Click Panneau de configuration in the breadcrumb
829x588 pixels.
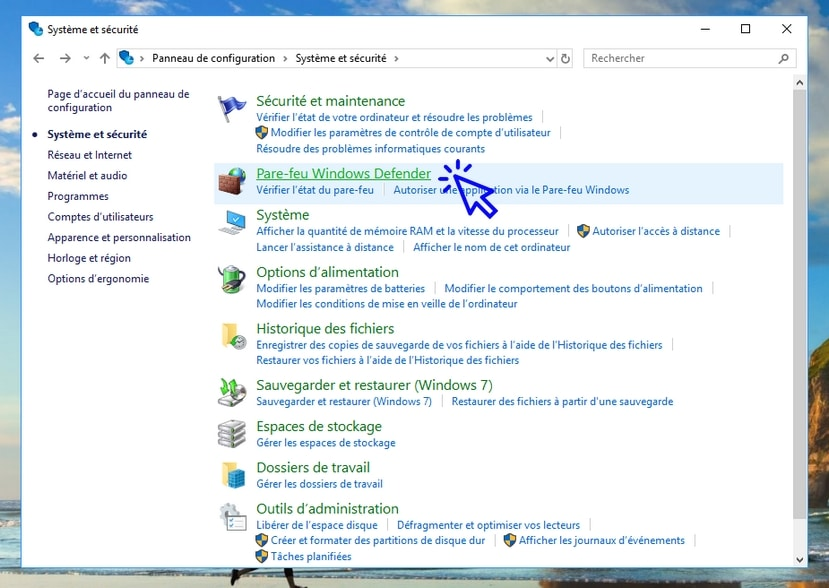click(x=214, y=58)
